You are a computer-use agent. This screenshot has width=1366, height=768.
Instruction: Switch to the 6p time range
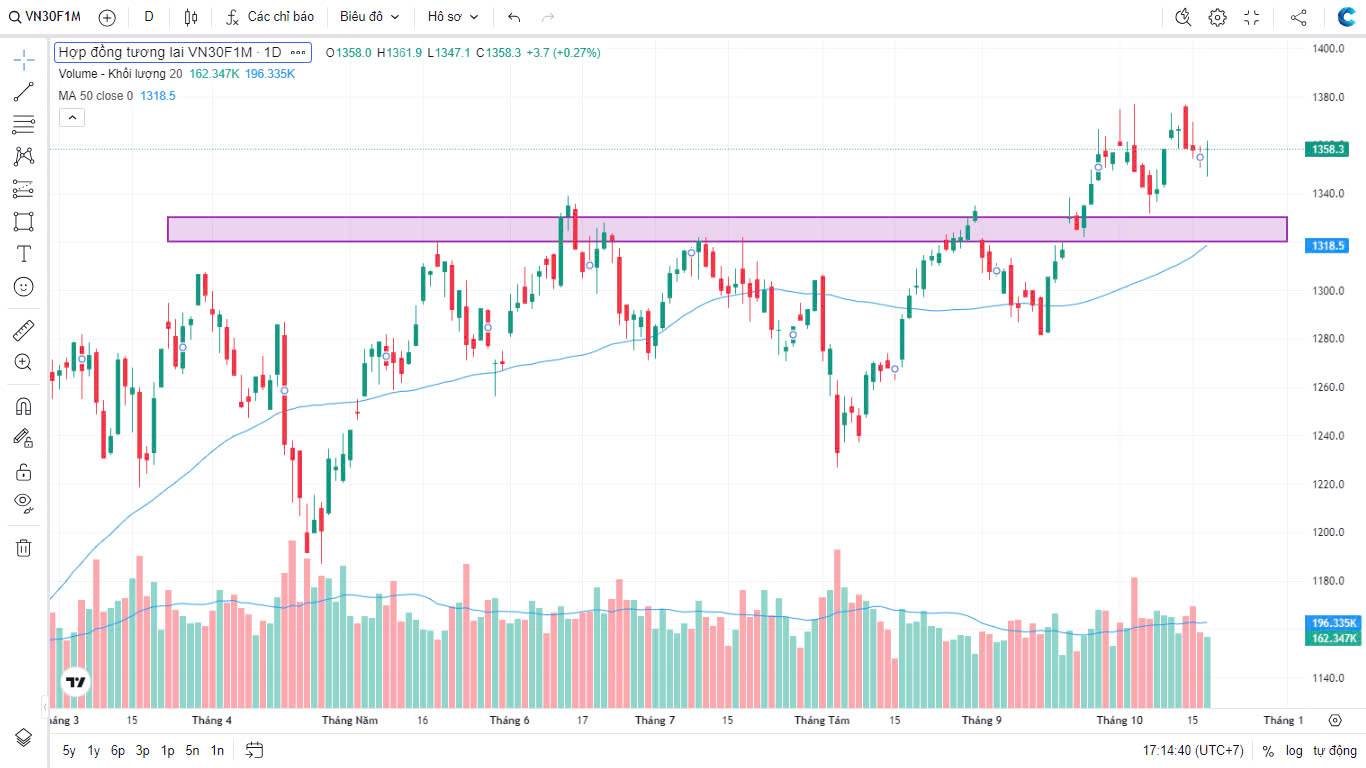tap(118, 750)
